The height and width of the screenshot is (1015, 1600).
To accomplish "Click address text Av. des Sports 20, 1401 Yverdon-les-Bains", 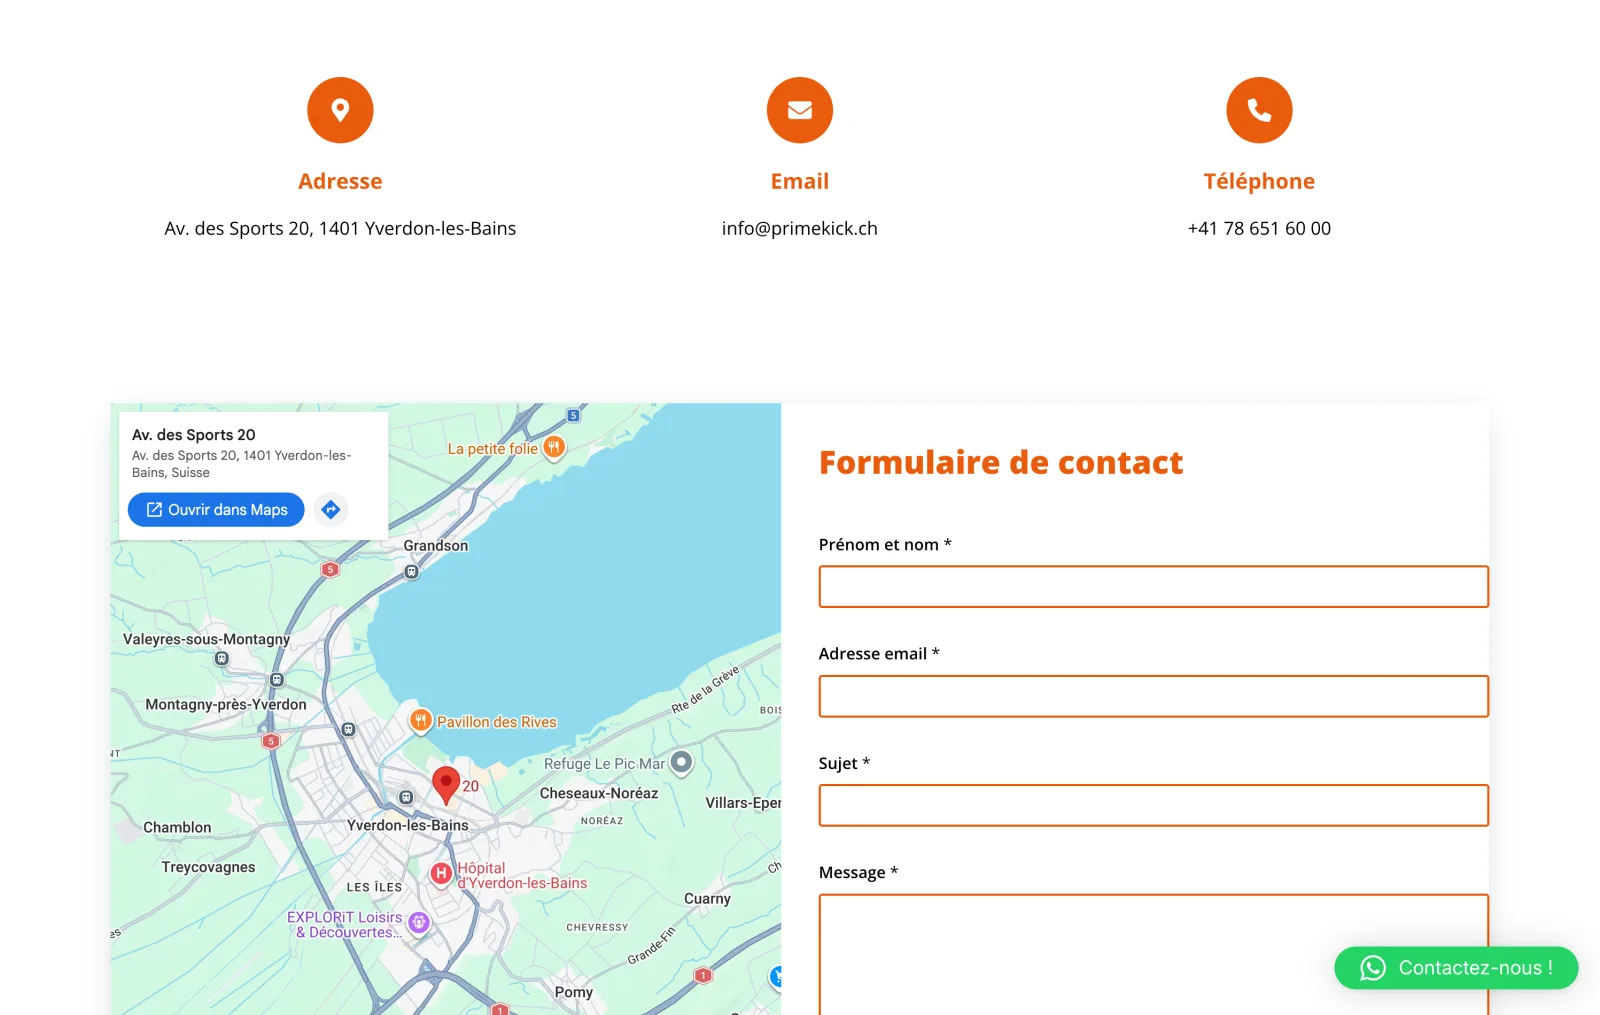I will 340,228.
